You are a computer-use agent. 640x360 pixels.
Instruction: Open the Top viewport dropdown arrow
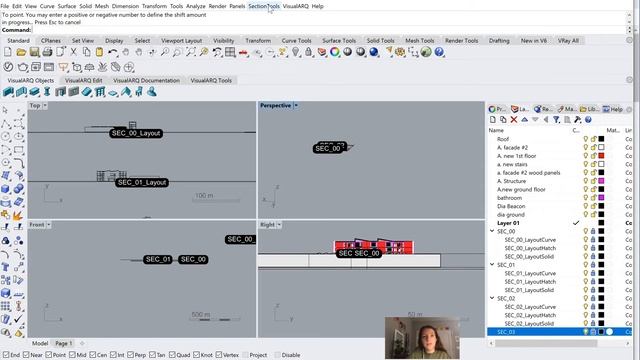[x=45, y=106]
